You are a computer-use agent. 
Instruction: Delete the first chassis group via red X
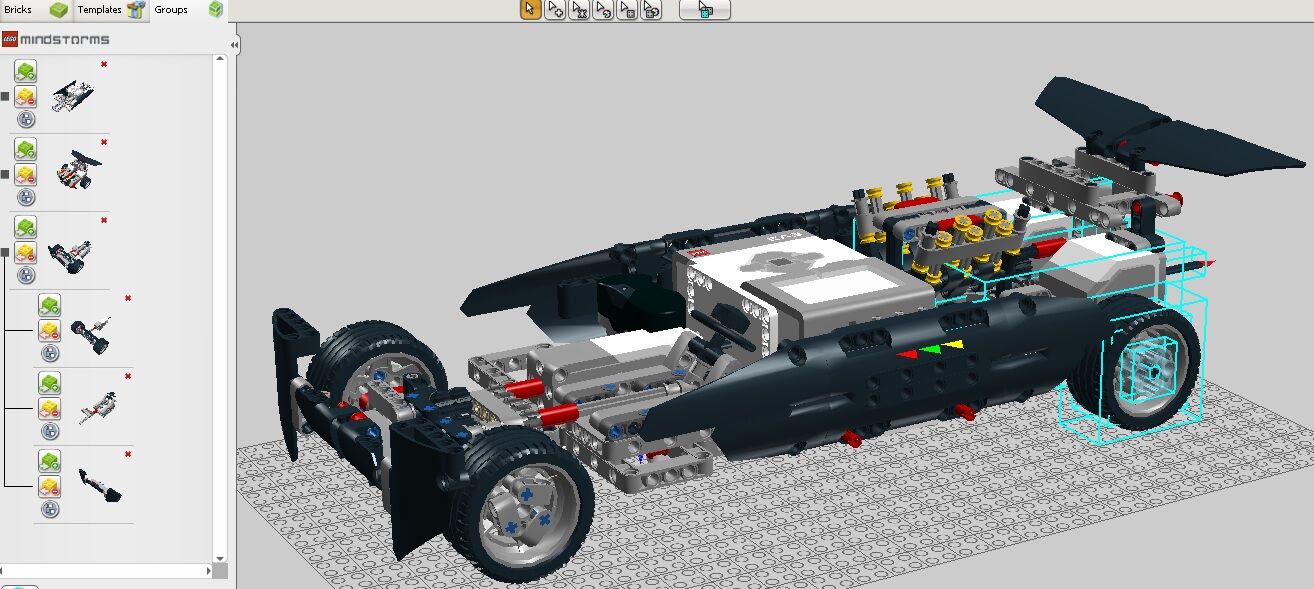click(x=104, y=64)
